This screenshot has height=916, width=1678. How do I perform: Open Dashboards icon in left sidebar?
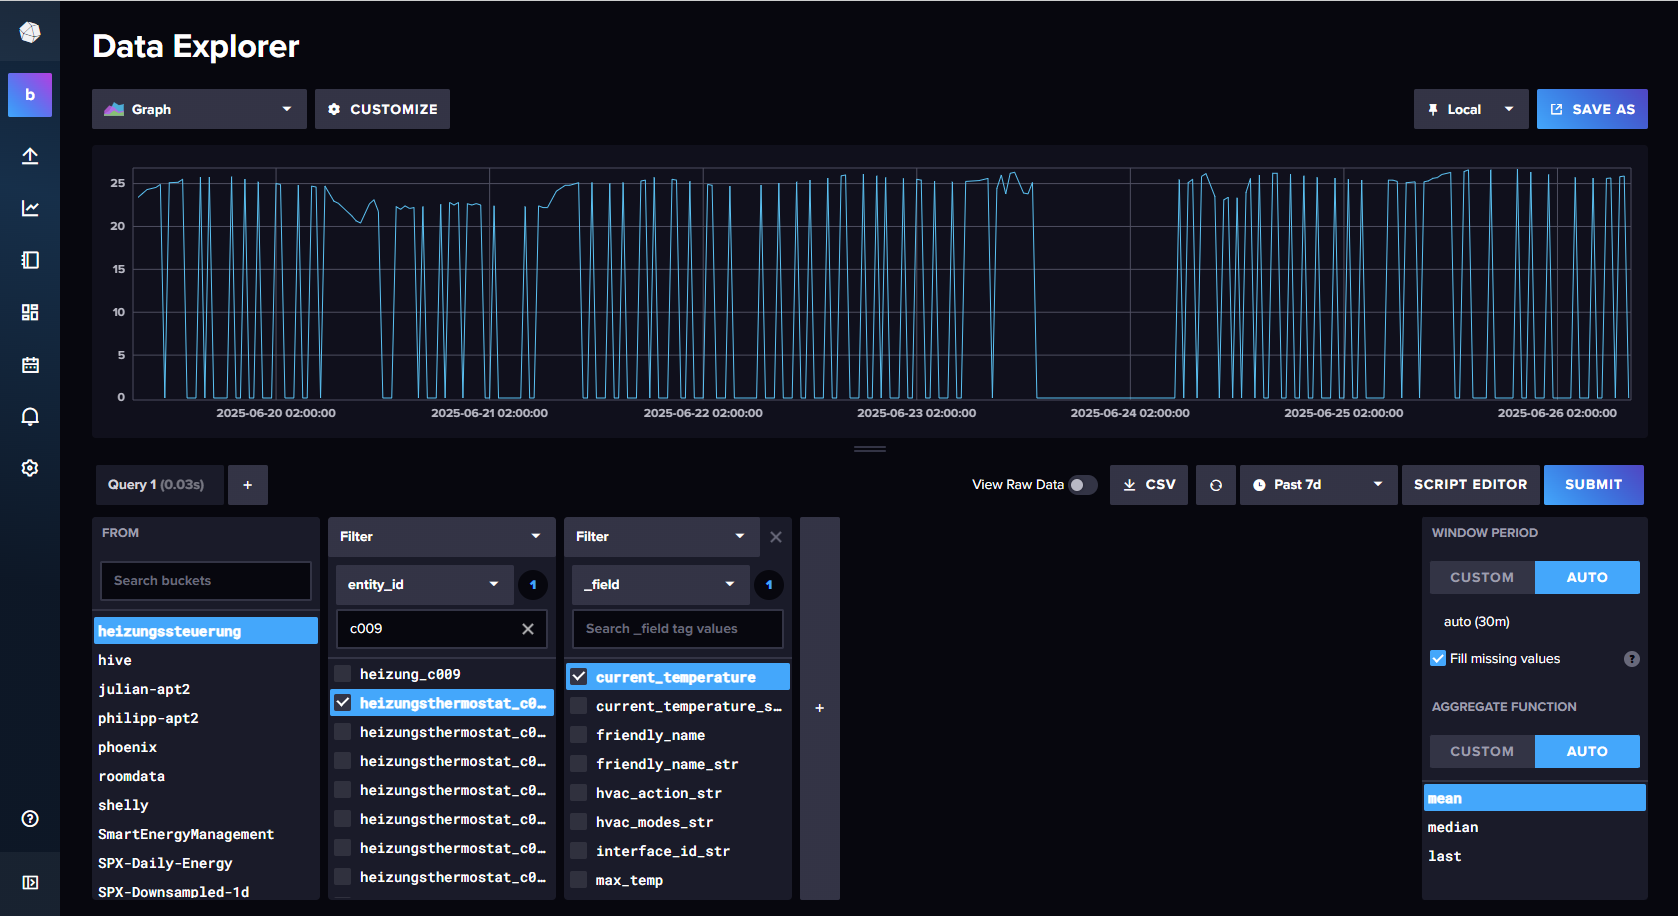pos(30,312)
